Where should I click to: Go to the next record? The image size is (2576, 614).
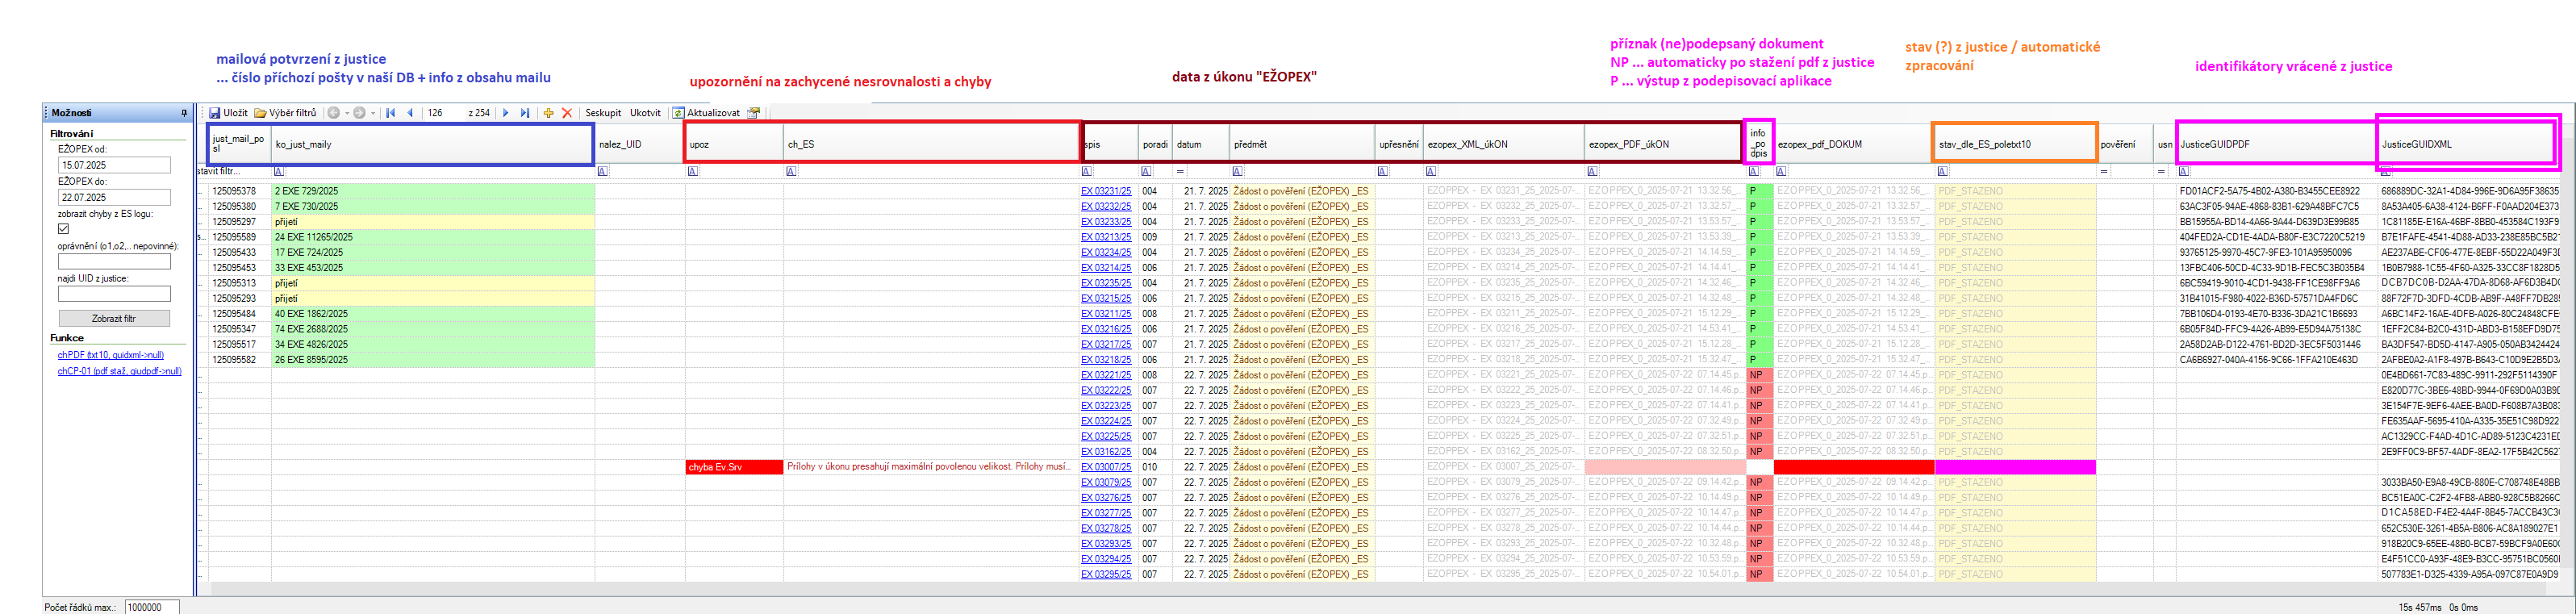click(506, 113)
